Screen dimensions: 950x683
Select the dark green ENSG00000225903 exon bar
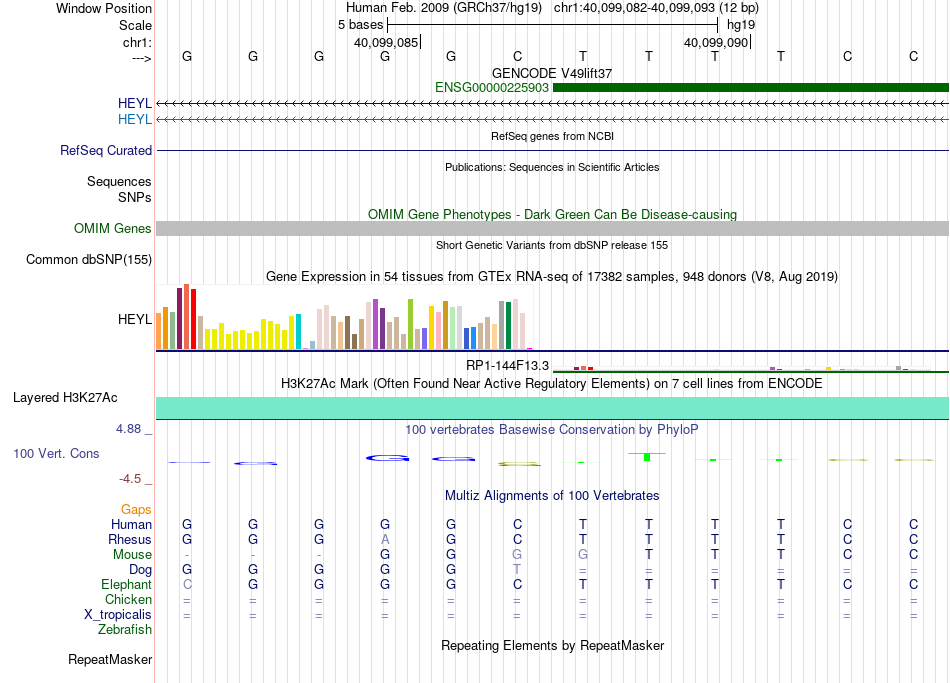tap(751, 87)
